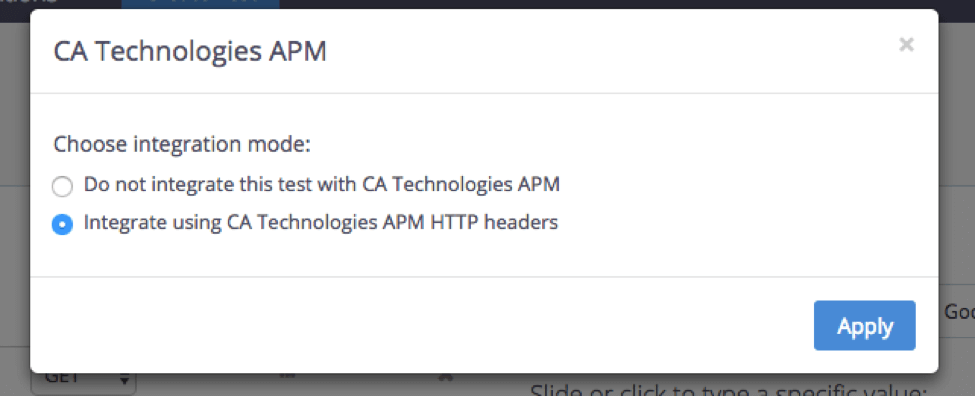Click the 'Integrate using CA Technologies APM HTTP headers' label
Image resolution: width=975 pixels, height=396 pixels.
321,223
